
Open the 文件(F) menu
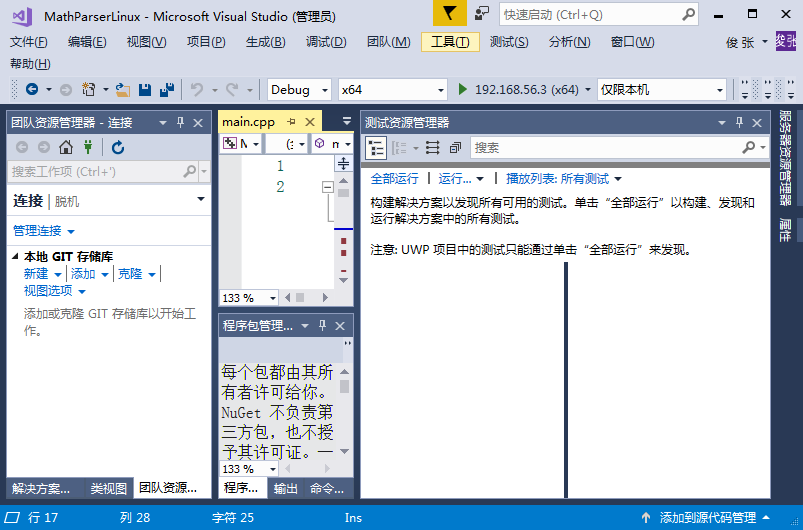(x=29, y=42)
